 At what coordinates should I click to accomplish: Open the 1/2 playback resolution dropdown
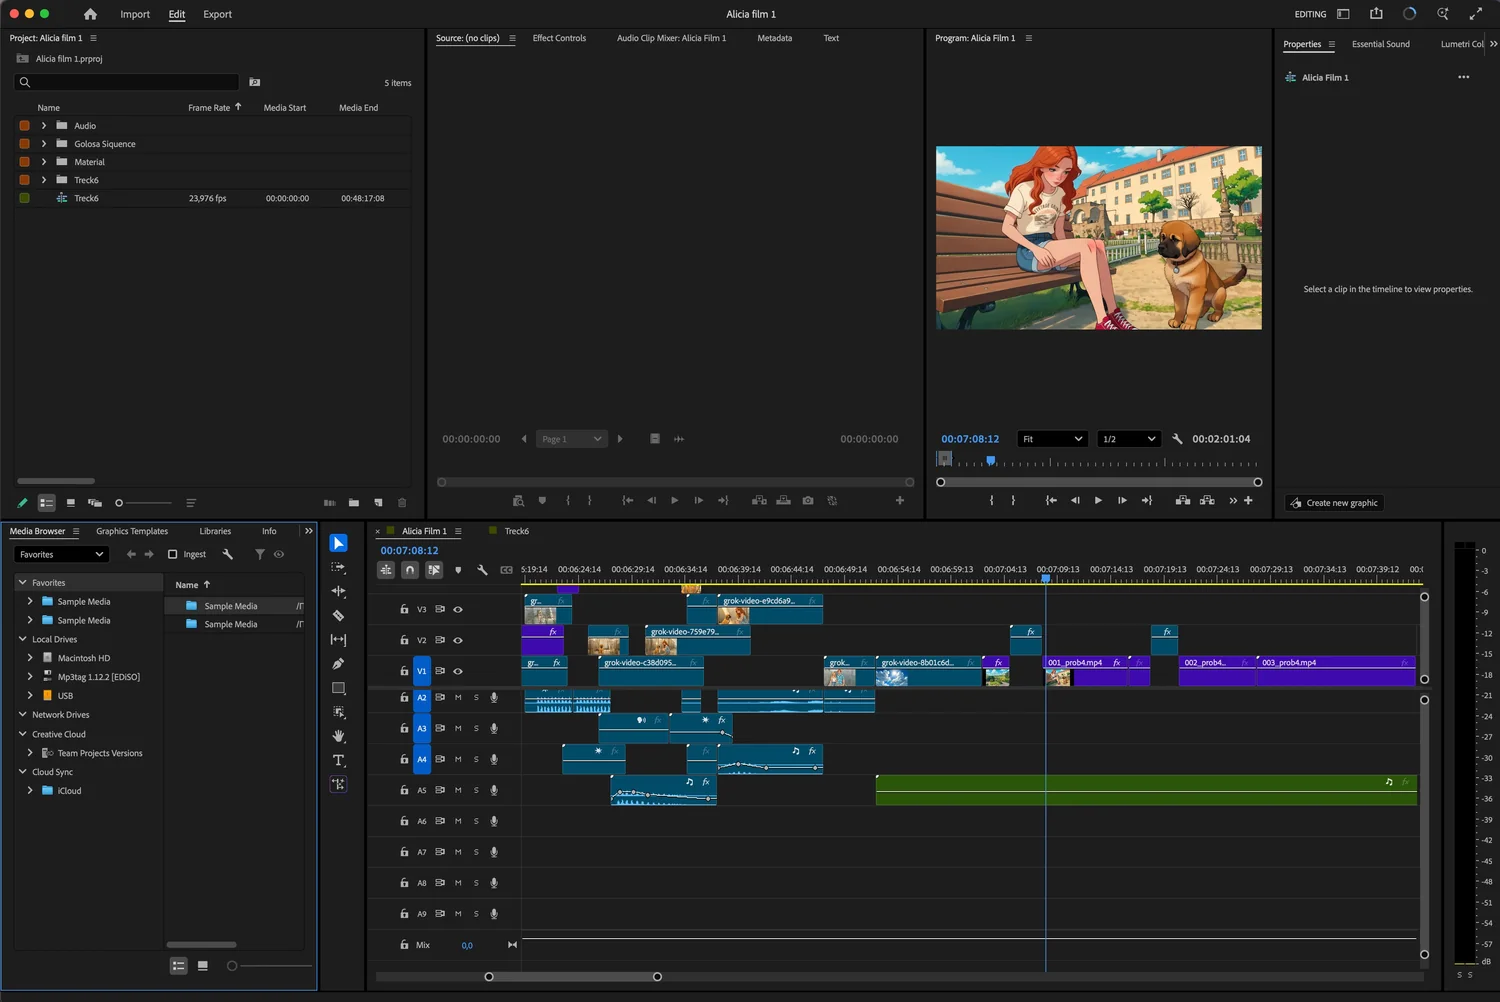pos(1129,439)
